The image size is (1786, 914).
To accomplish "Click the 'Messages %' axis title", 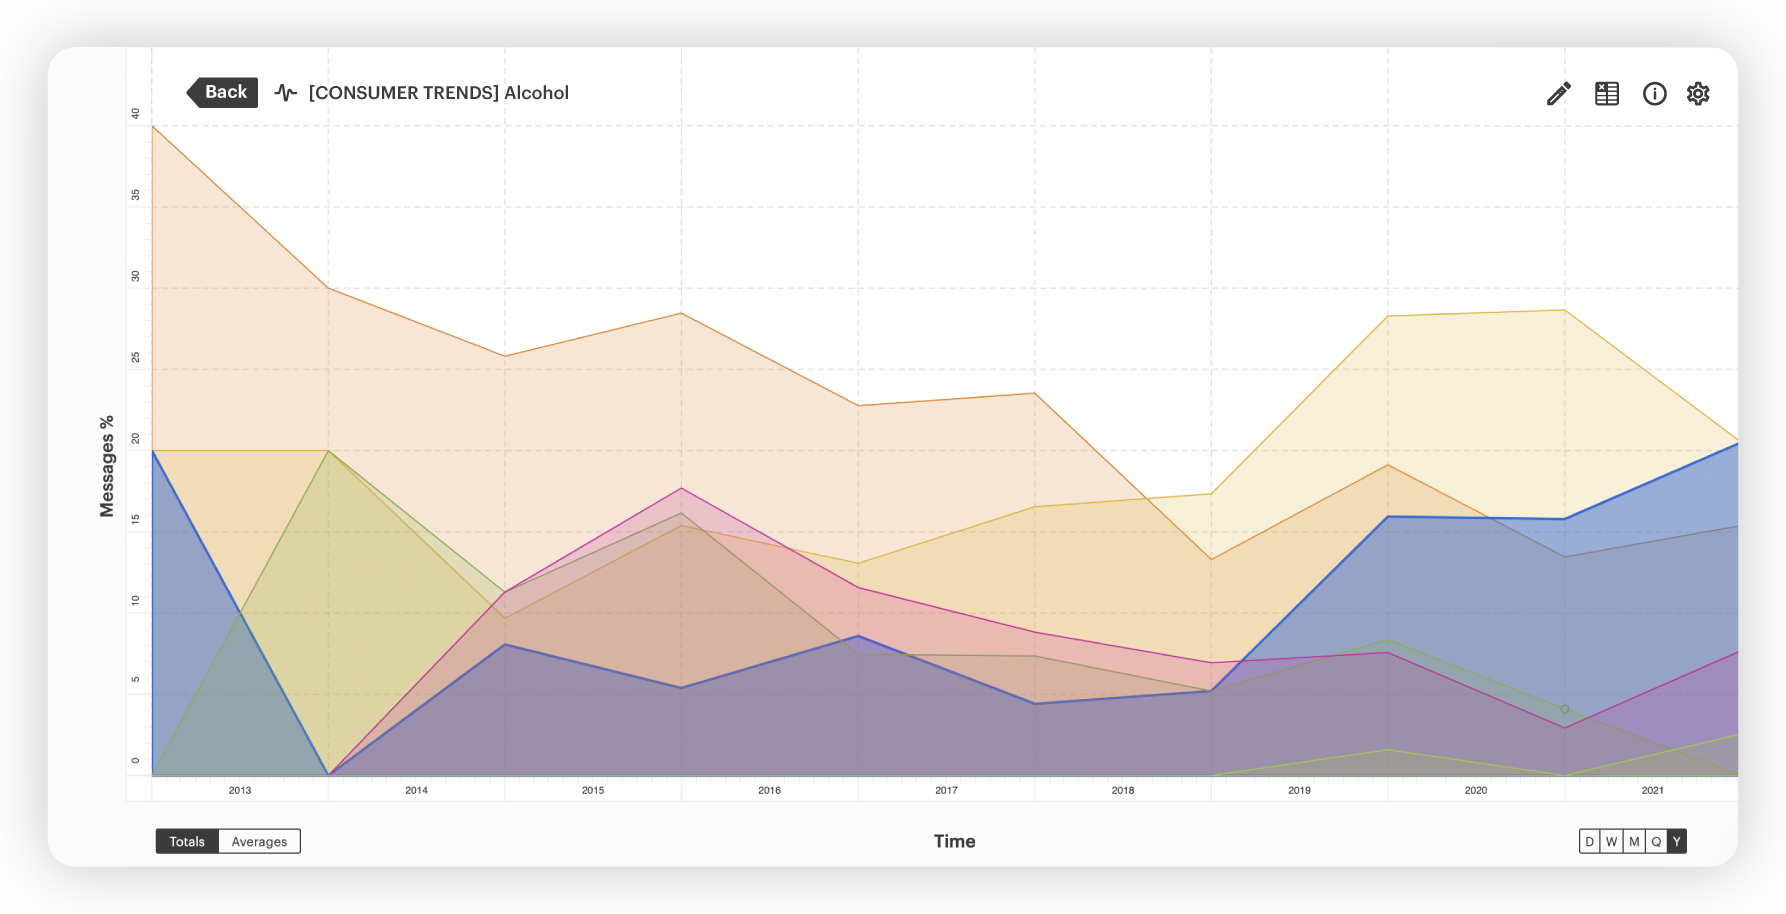I will (107, 466).
